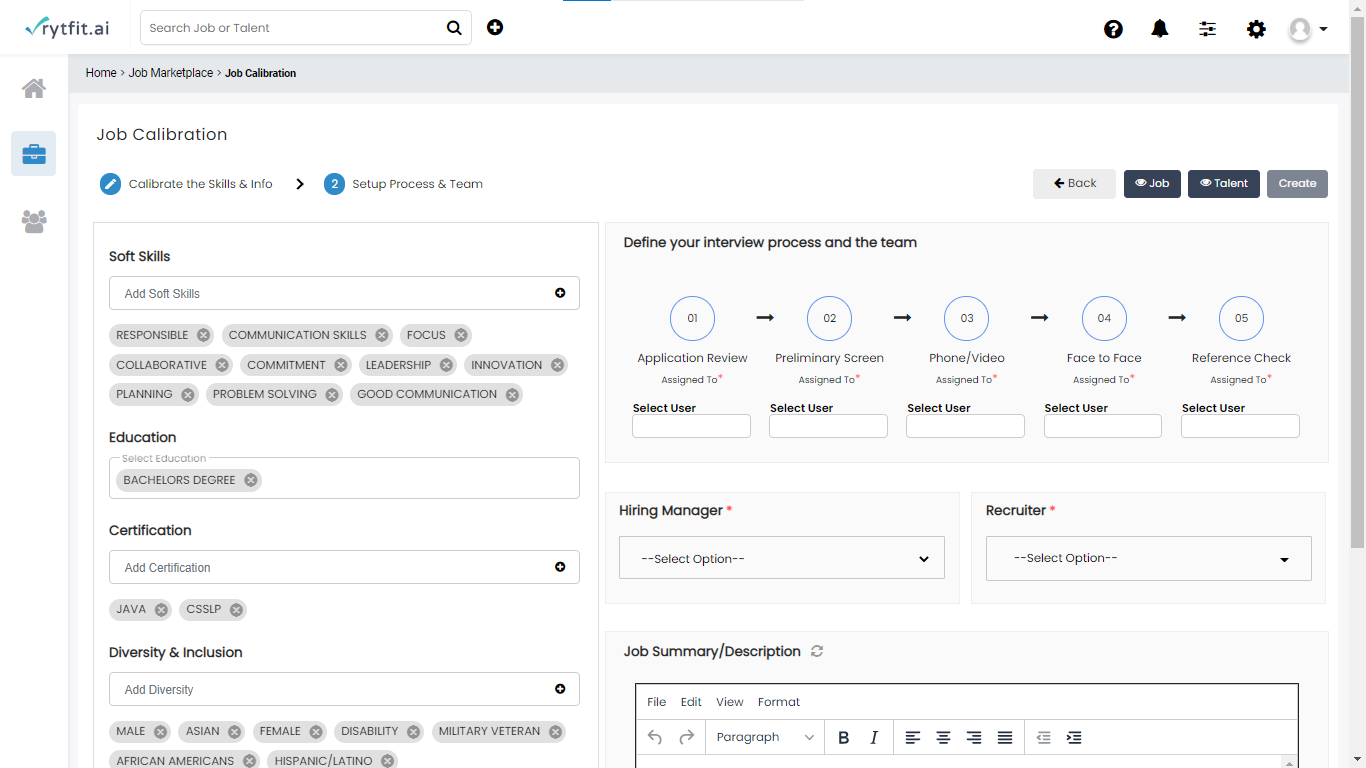Remove the MILITARY VETERAN tag

555,731
